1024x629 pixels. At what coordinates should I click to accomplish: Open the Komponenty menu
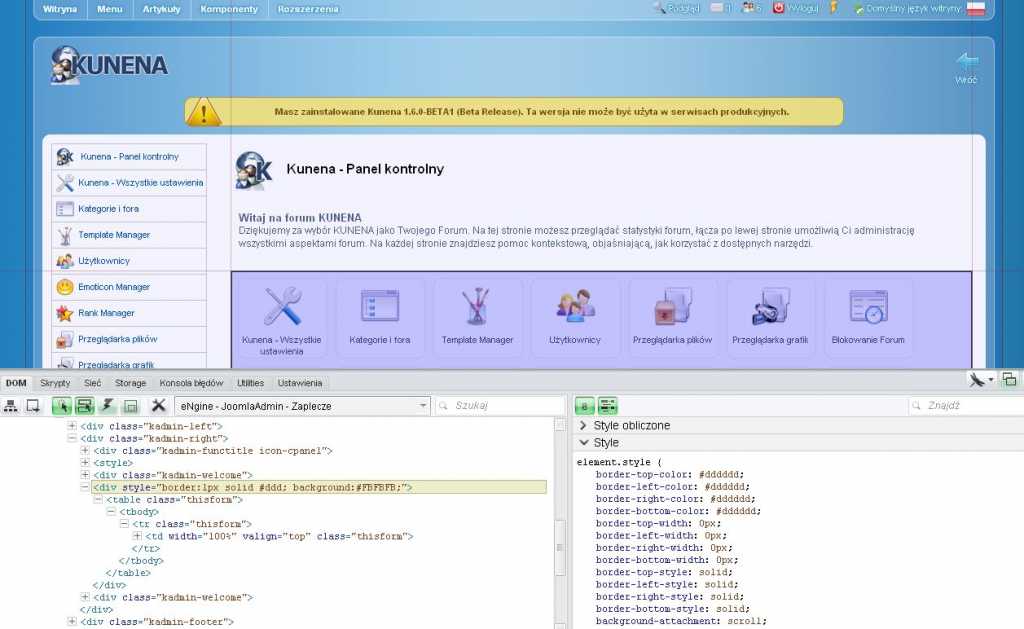[228, 9]
